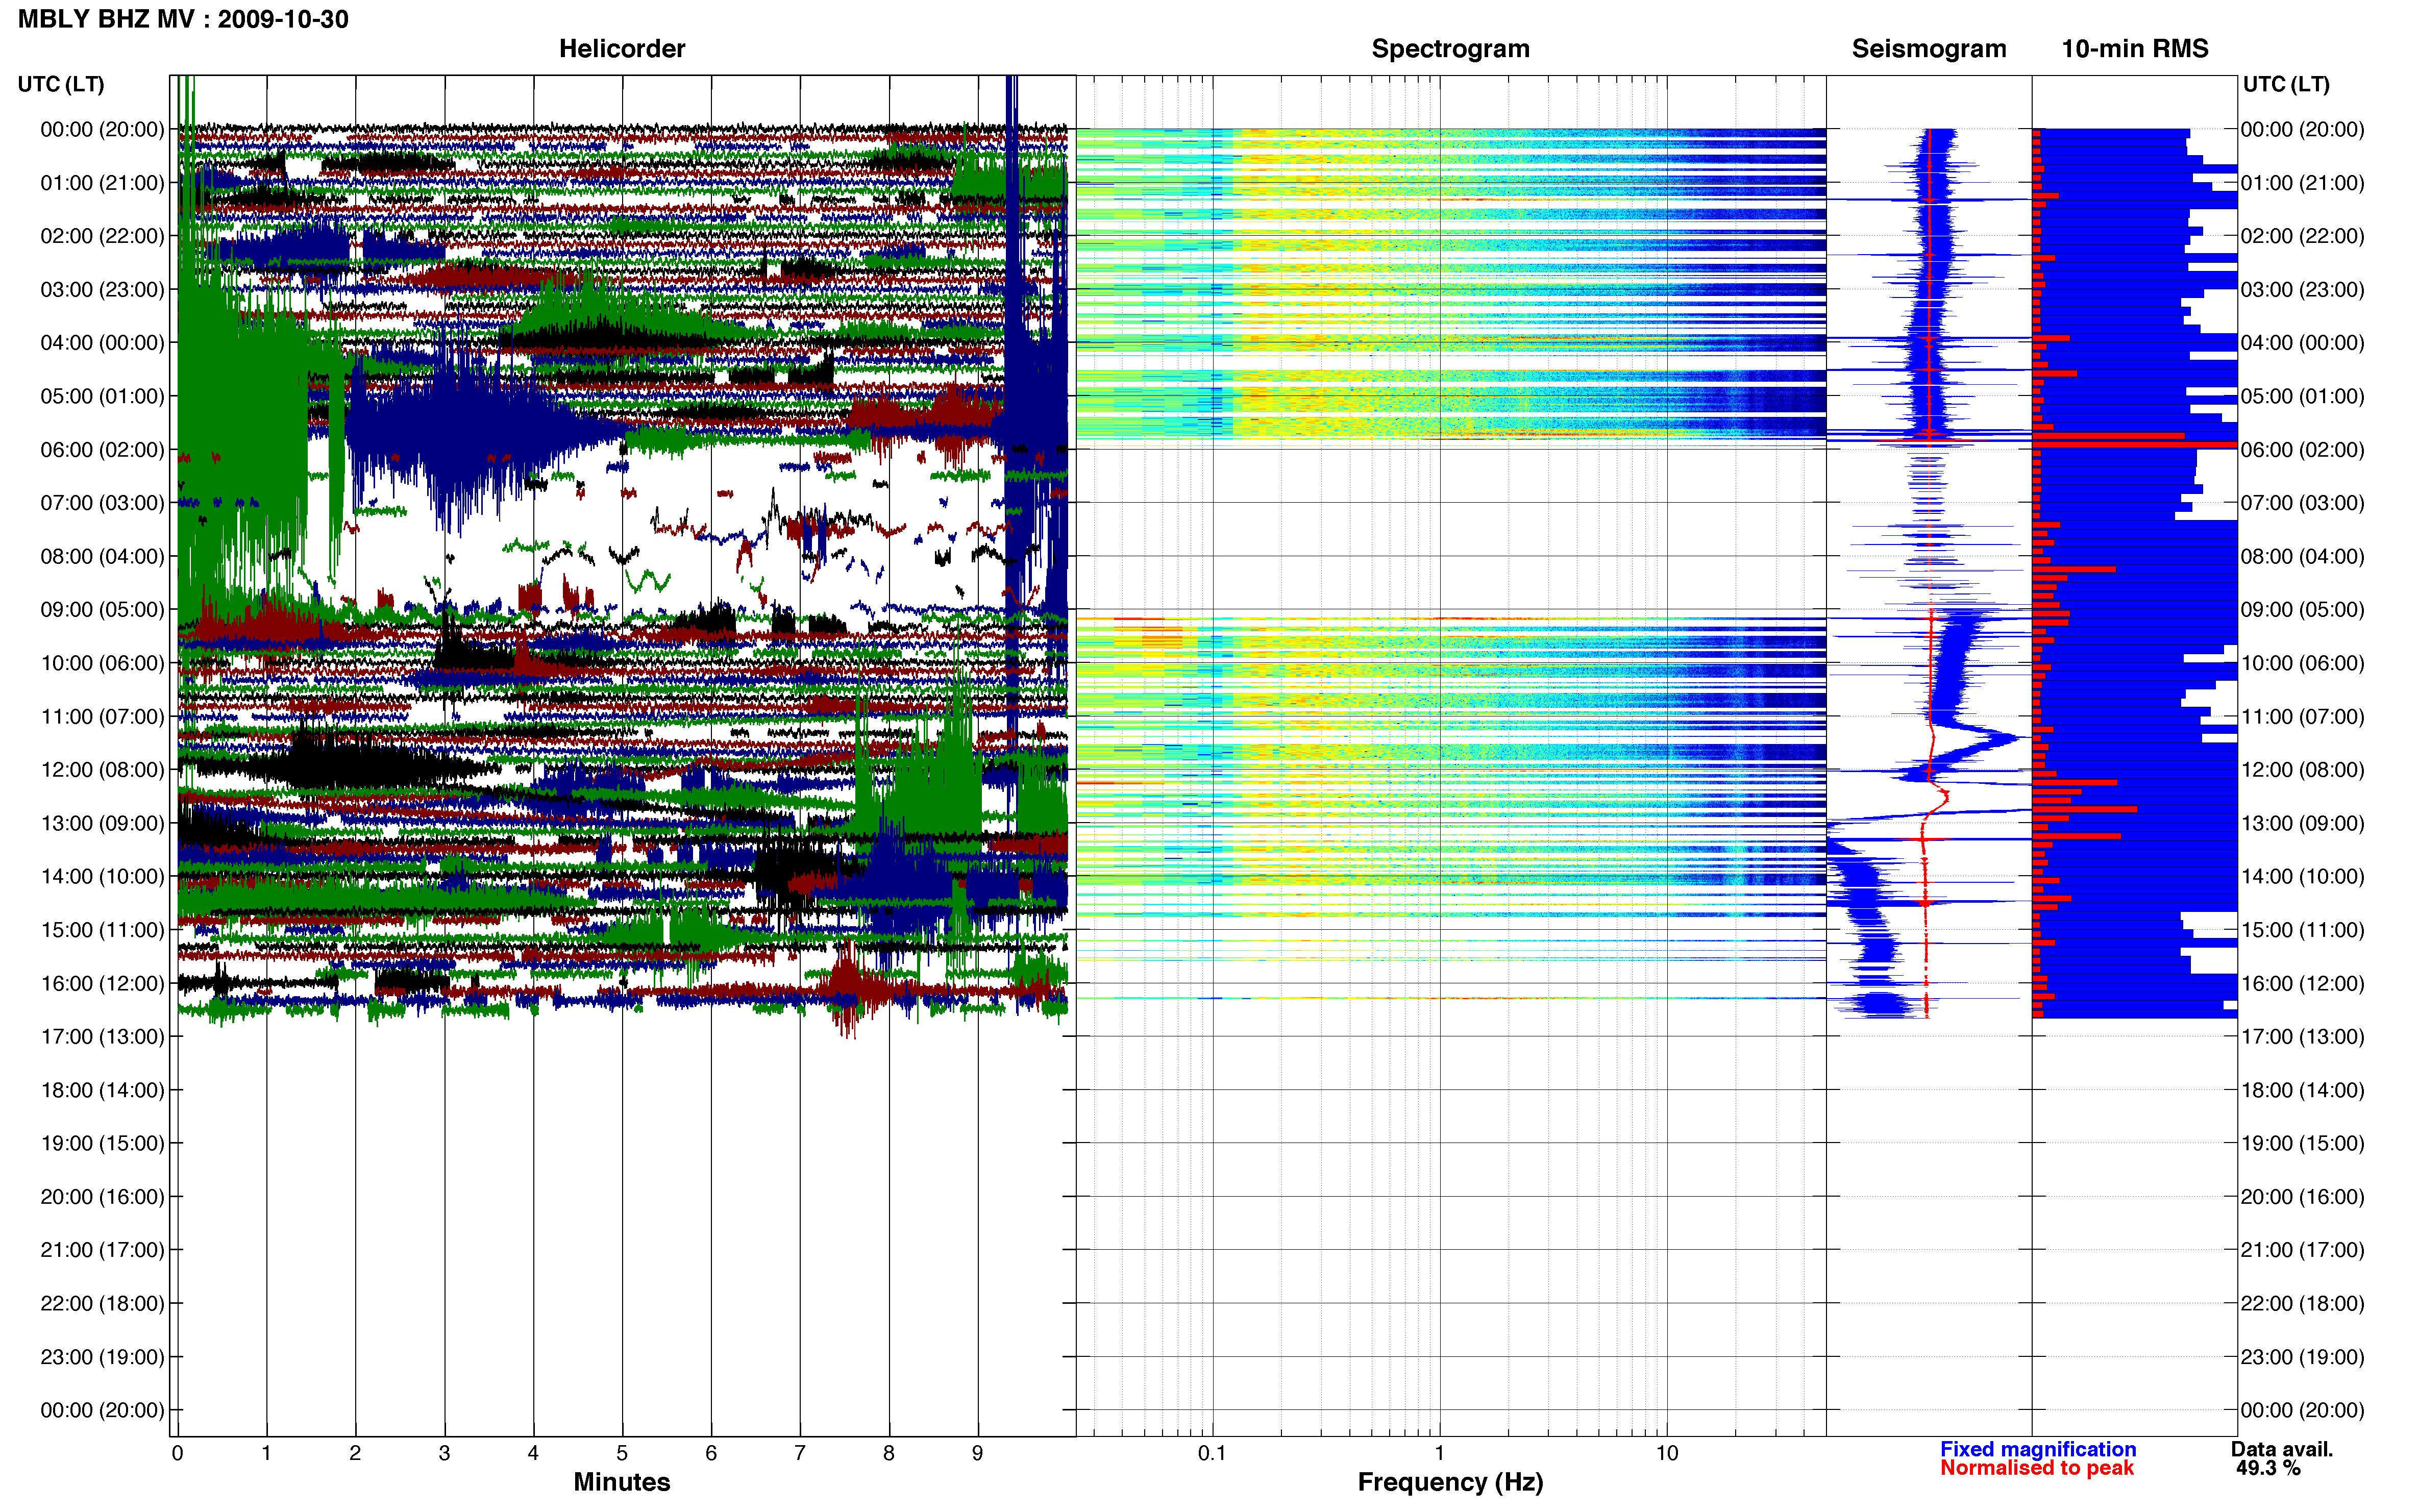Image resolution: width=2419 pixels, height=1512 pixels.
Task: Click the 10 Hz frequency tick label
Action: (1666, 1453)
